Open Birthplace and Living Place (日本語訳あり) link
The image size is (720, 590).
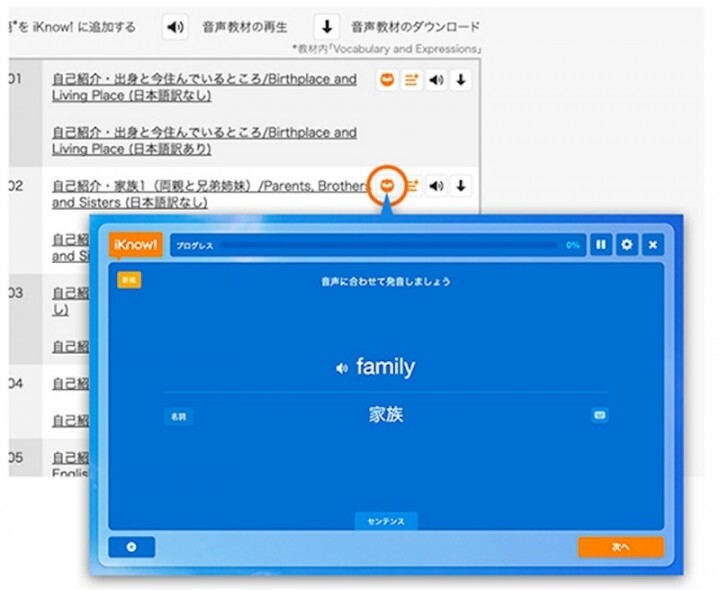(204, 140)
